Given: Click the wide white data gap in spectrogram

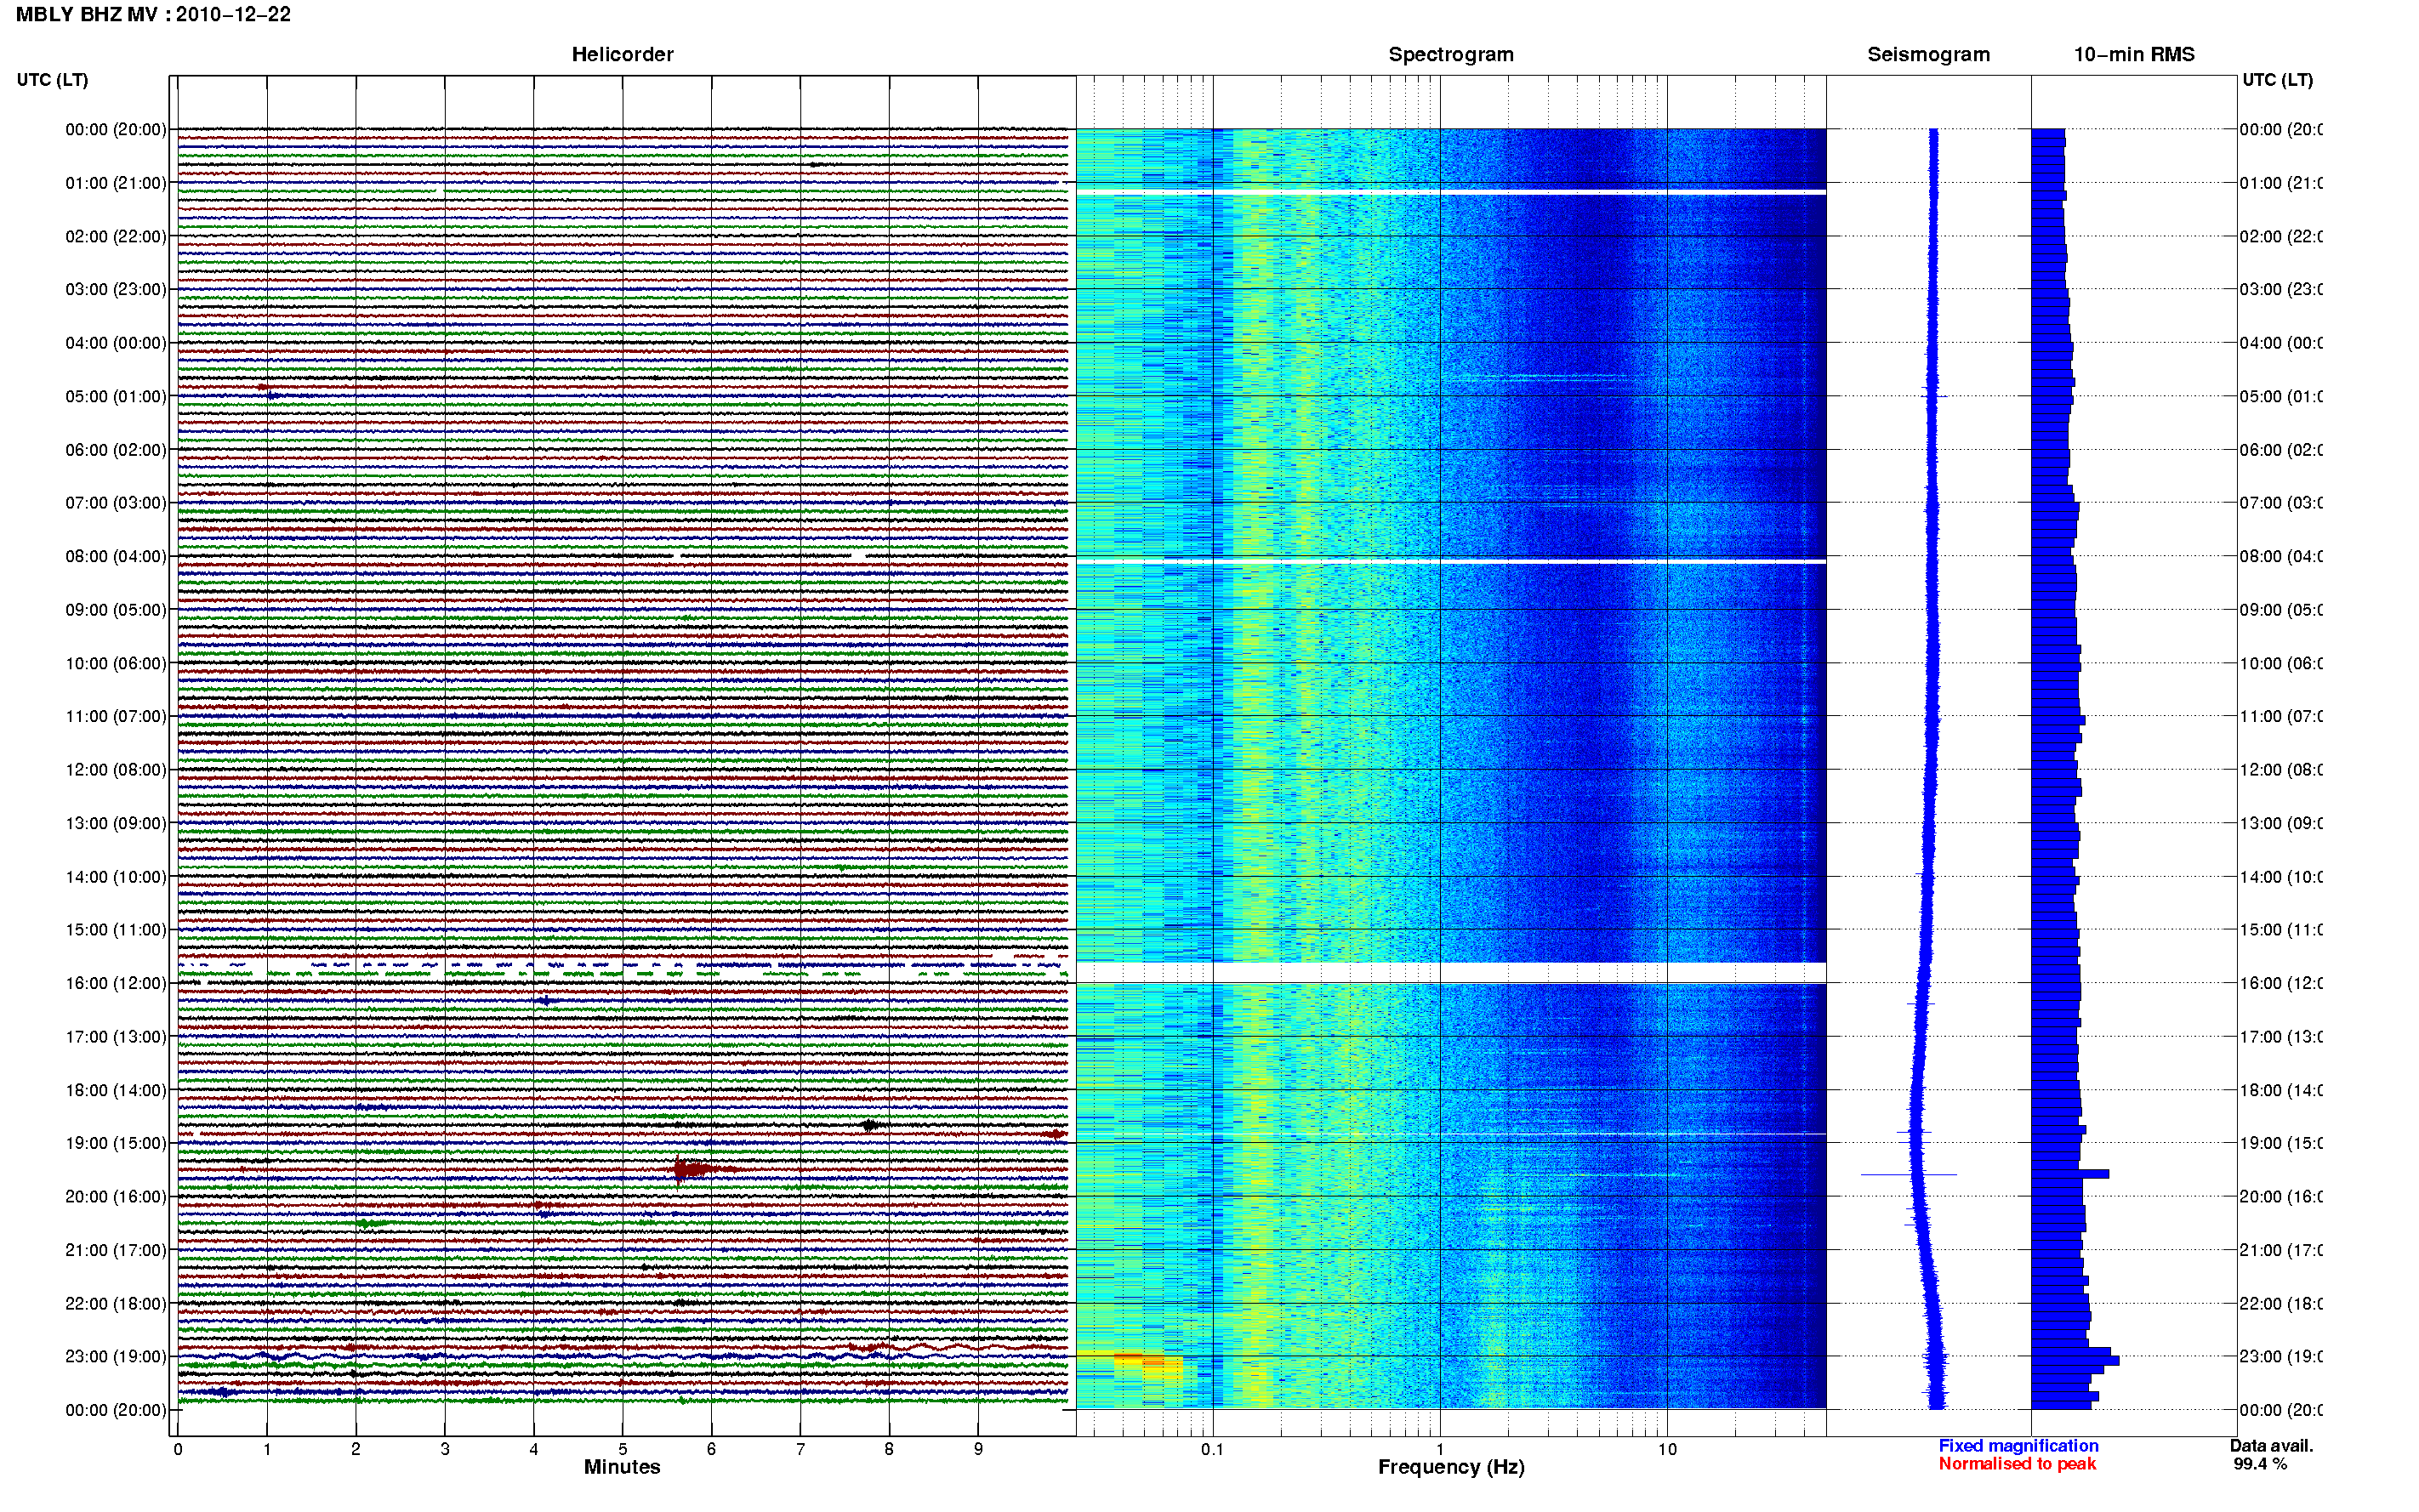Looking at the screenshot, I should [1451, 973].
